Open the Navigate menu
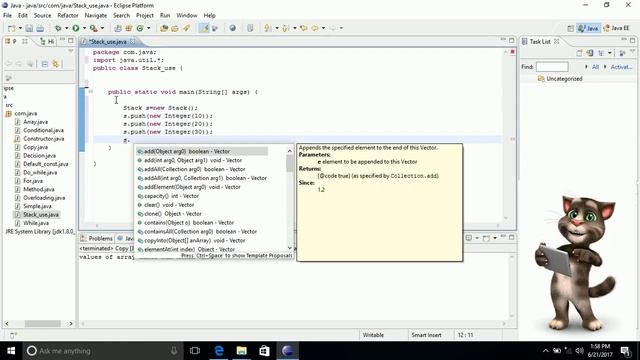 pos(96,16)
